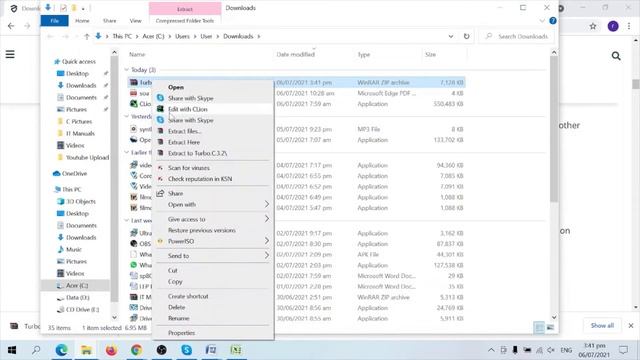Click the CLion icon in context menu
640x360 pixels.
point(160,109)
